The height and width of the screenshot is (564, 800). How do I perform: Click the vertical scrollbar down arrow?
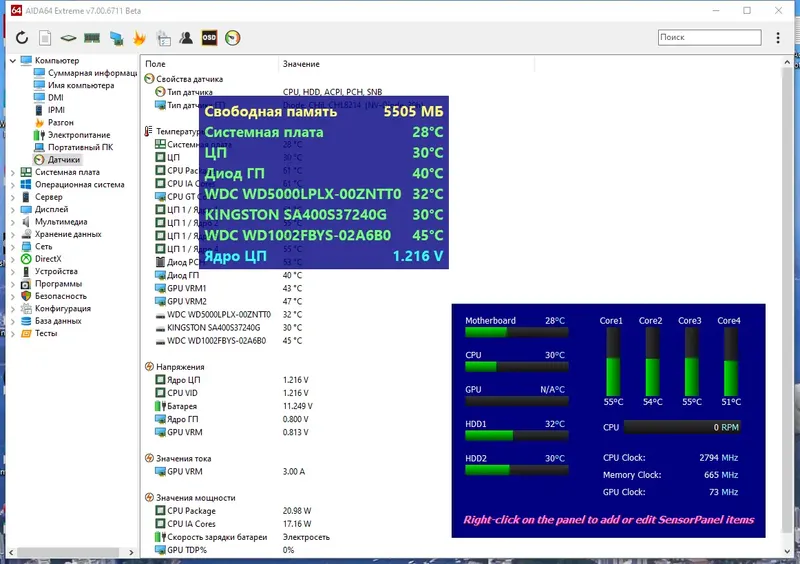[x=787, y=551]
